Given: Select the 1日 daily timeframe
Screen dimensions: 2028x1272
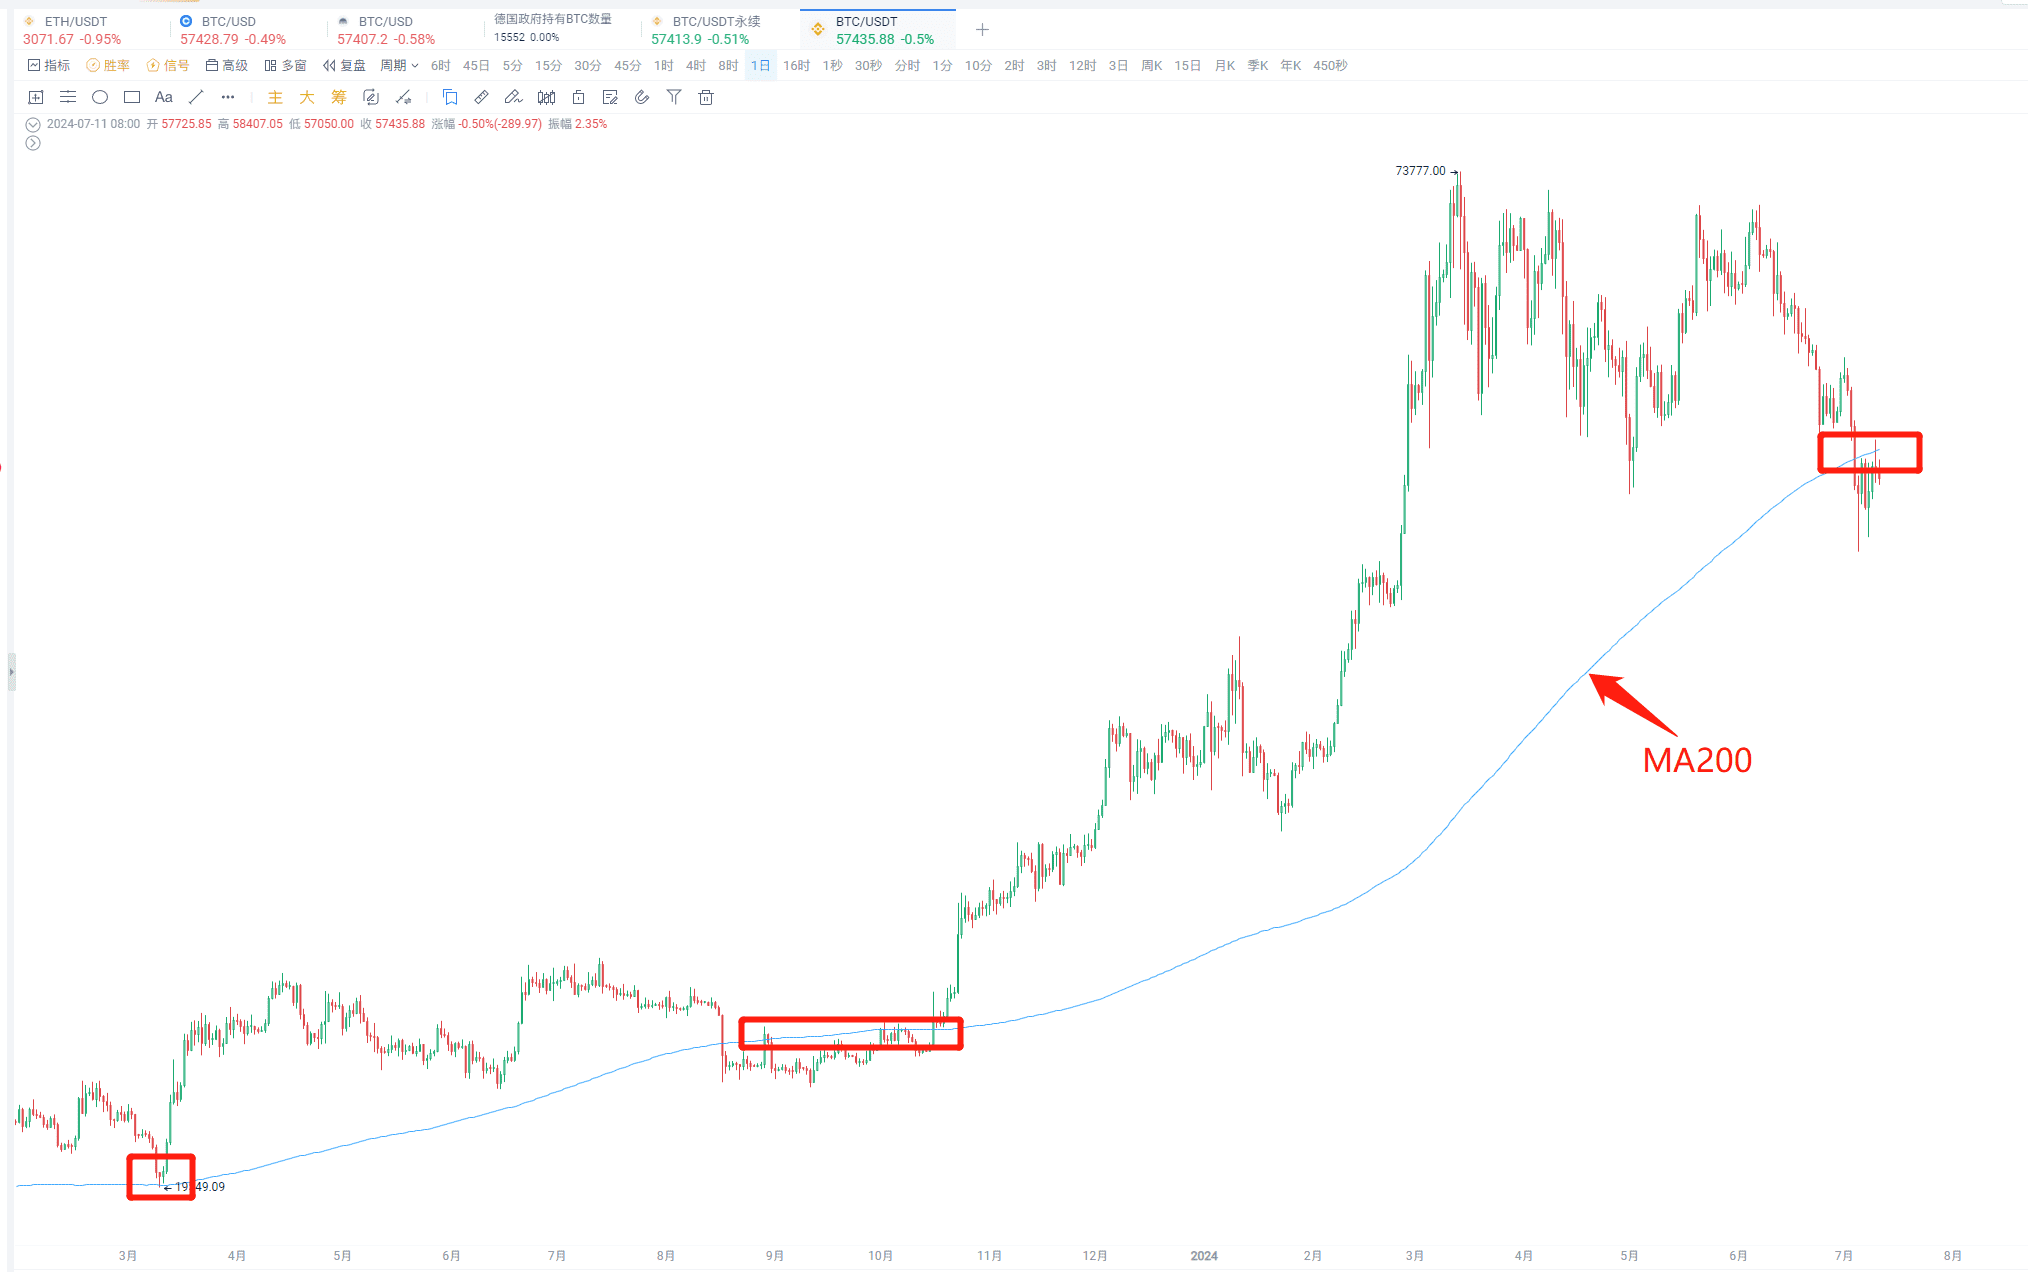Looking at the screenshot, I should point(761,66).
